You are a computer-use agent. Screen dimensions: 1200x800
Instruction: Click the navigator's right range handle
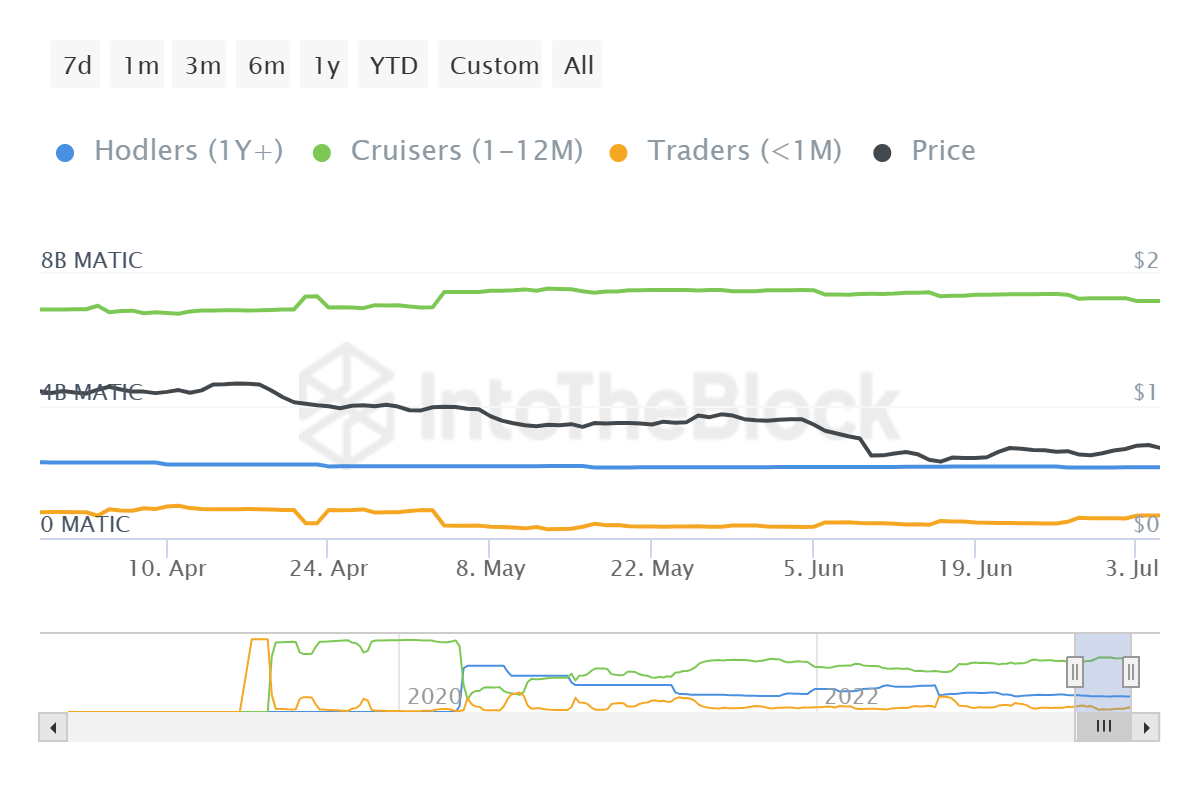pyautogui.click(x=1131, y=671)
